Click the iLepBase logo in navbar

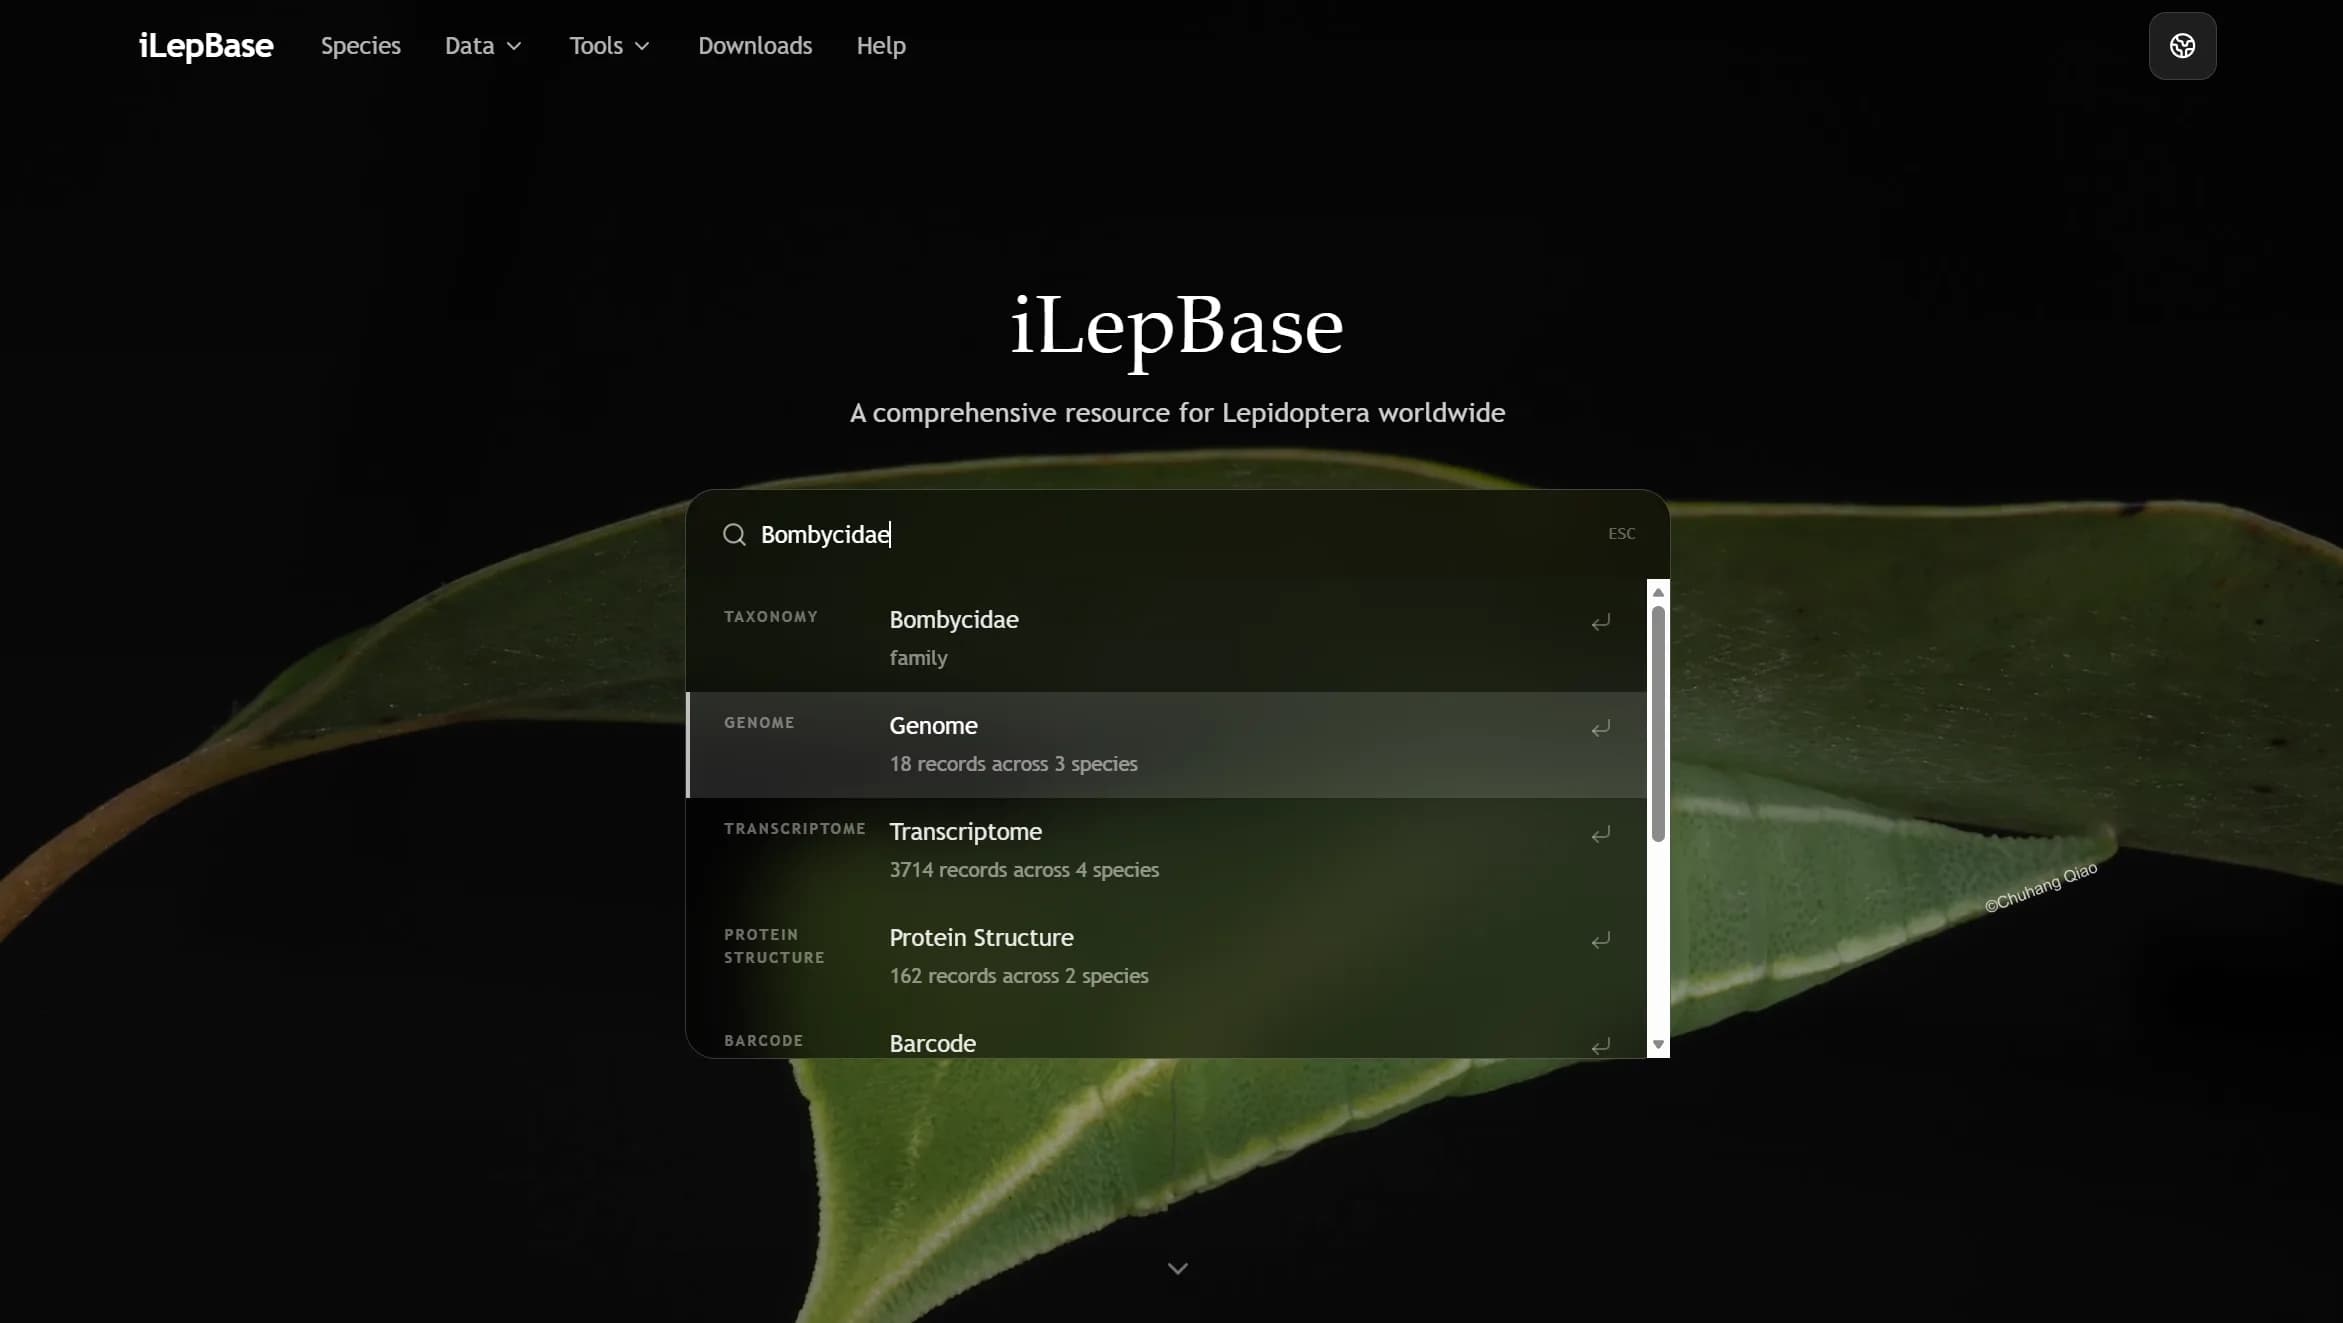pos(205,45)
